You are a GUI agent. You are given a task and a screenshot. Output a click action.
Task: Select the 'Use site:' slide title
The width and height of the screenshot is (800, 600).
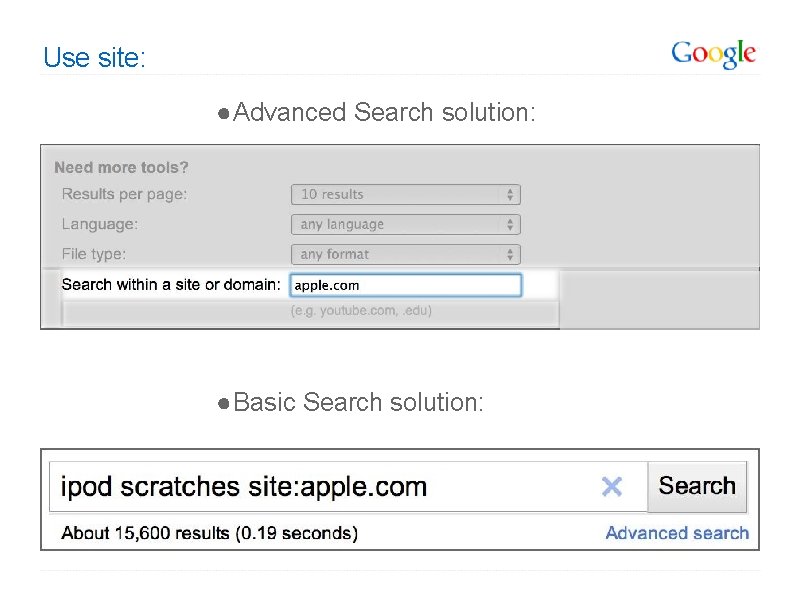94,58
